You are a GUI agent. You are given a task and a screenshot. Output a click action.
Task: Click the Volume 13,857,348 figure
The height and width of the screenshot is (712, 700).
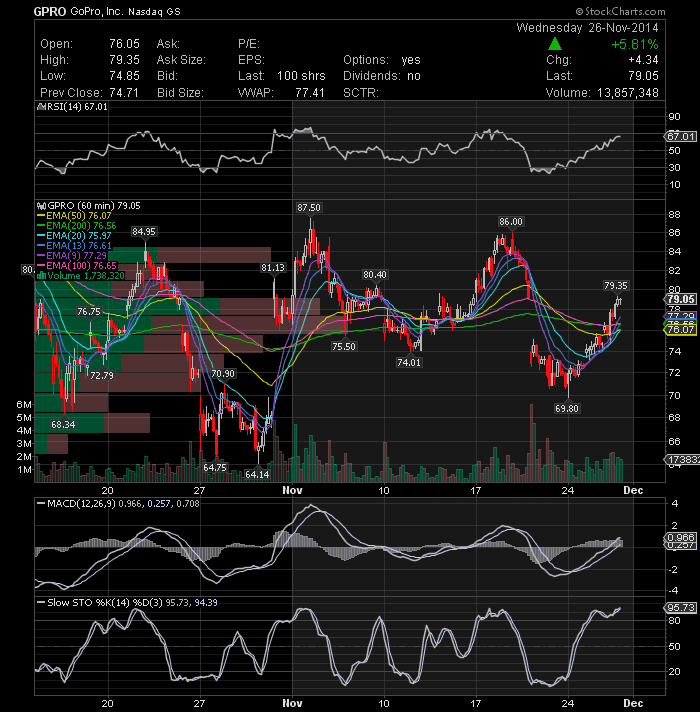click(602, 93)
